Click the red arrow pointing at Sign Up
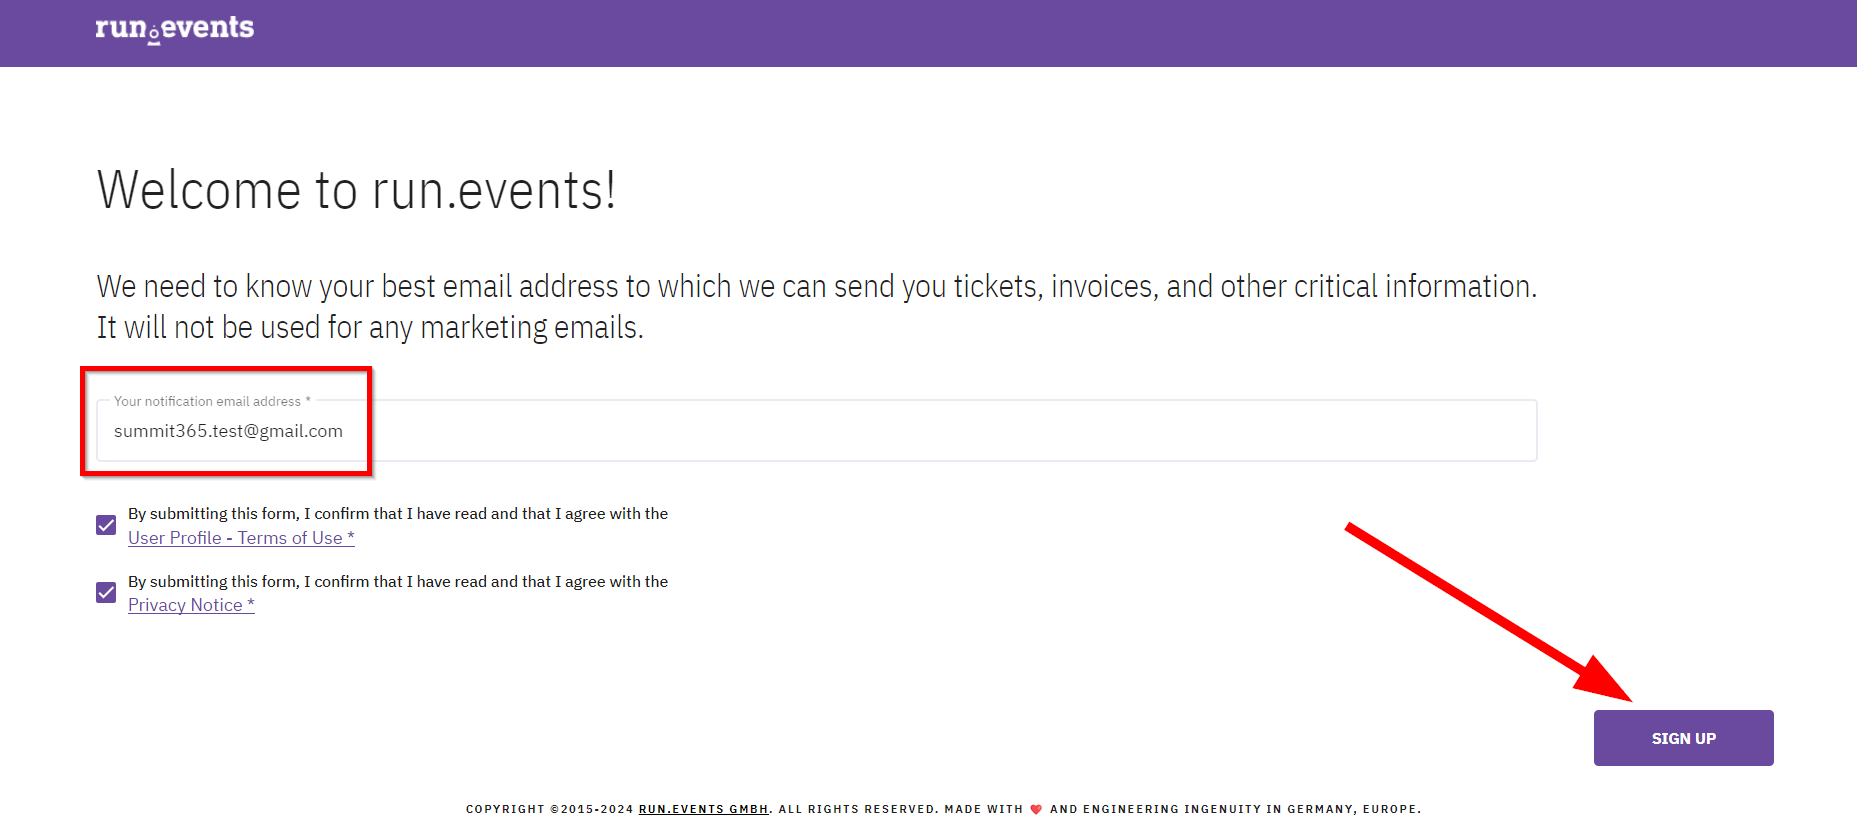Screen dimensions: 1857x840 point(1488,612)
